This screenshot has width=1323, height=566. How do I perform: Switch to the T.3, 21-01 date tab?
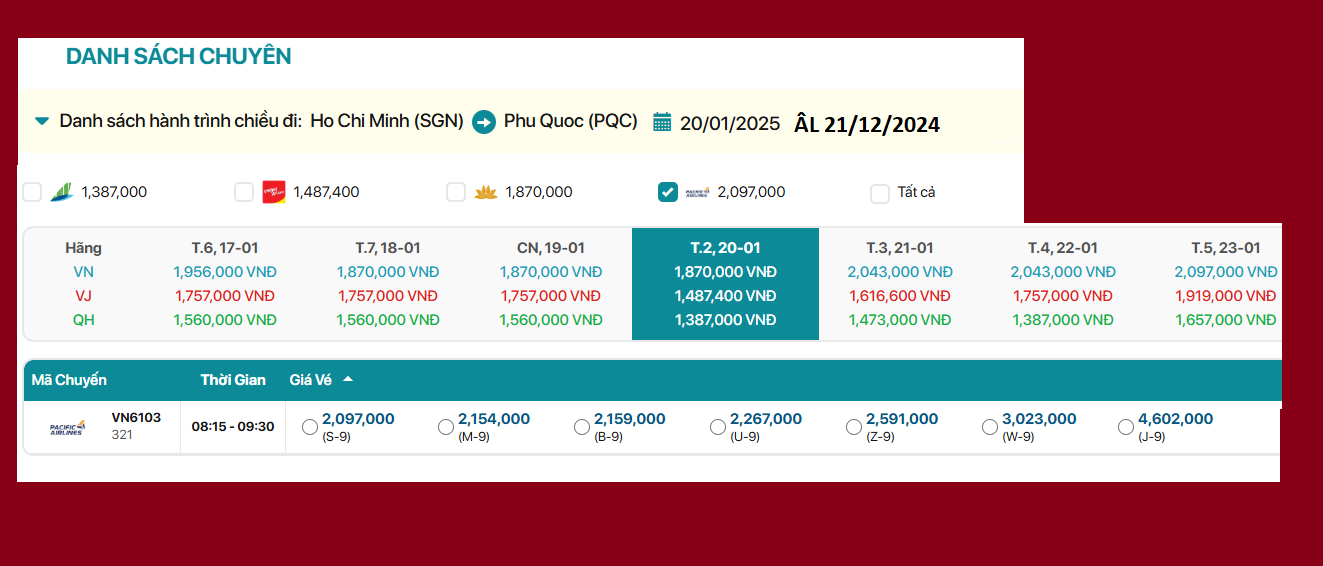[900, 248]
